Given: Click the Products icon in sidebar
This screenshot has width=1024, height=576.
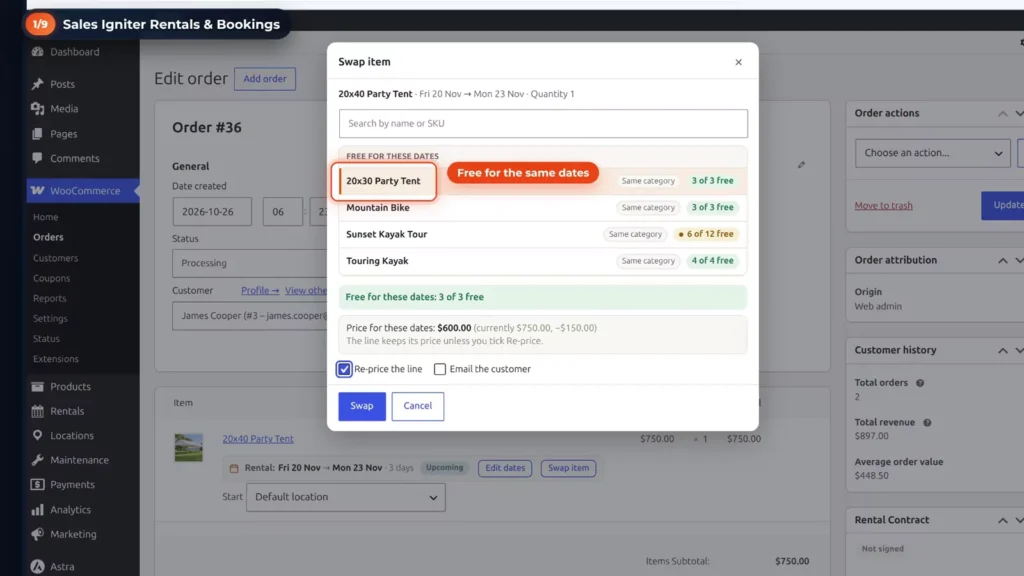Looking at the screenshot, I should pos(38,387).
